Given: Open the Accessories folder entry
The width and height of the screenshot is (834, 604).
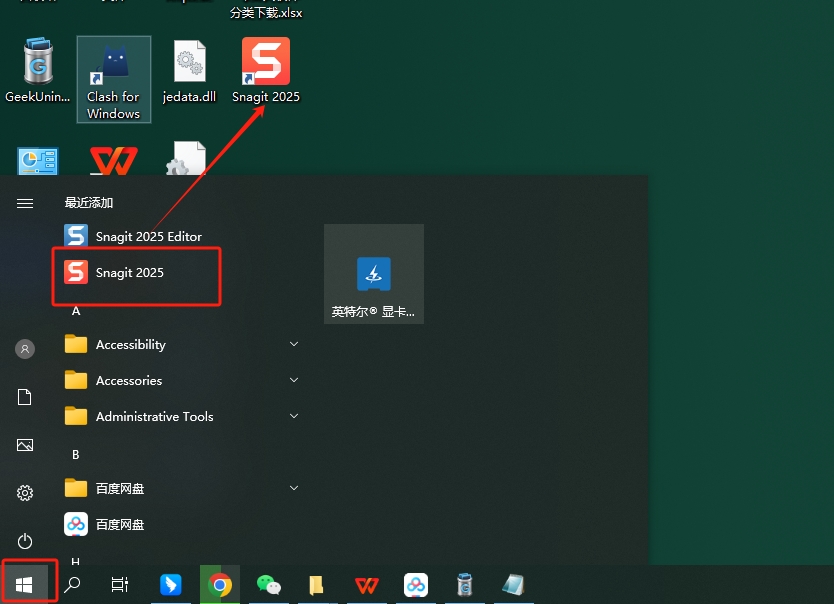Looking at the screenshot, I should 181,380.
